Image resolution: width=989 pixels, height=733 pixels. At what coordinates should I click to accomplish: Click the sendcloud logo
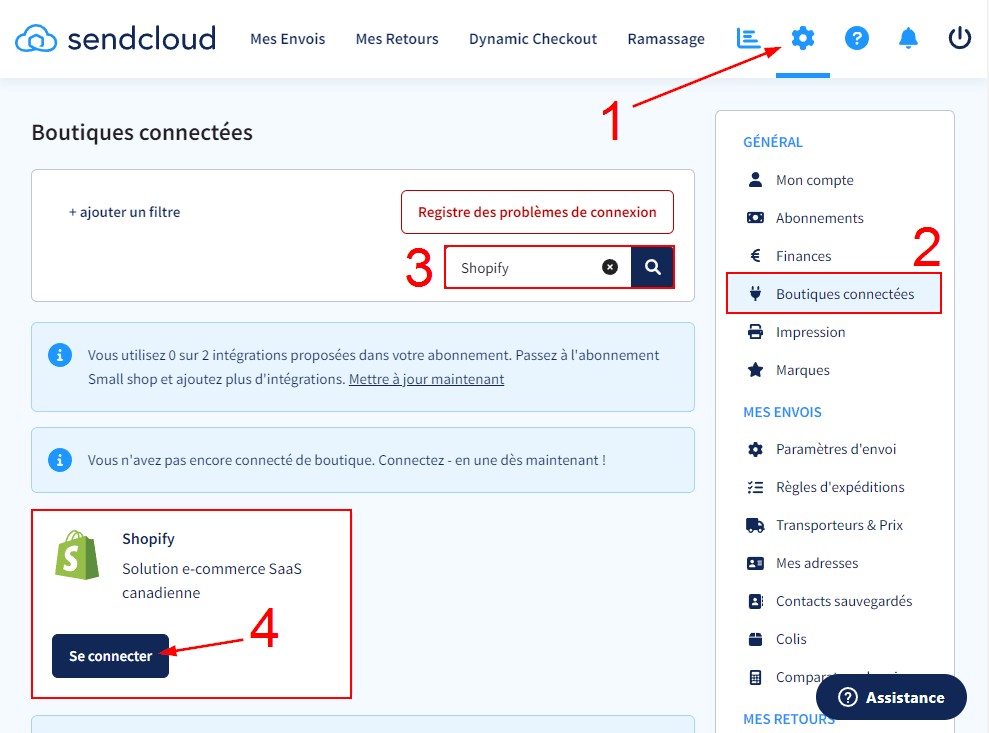click(x=116, y=39)
